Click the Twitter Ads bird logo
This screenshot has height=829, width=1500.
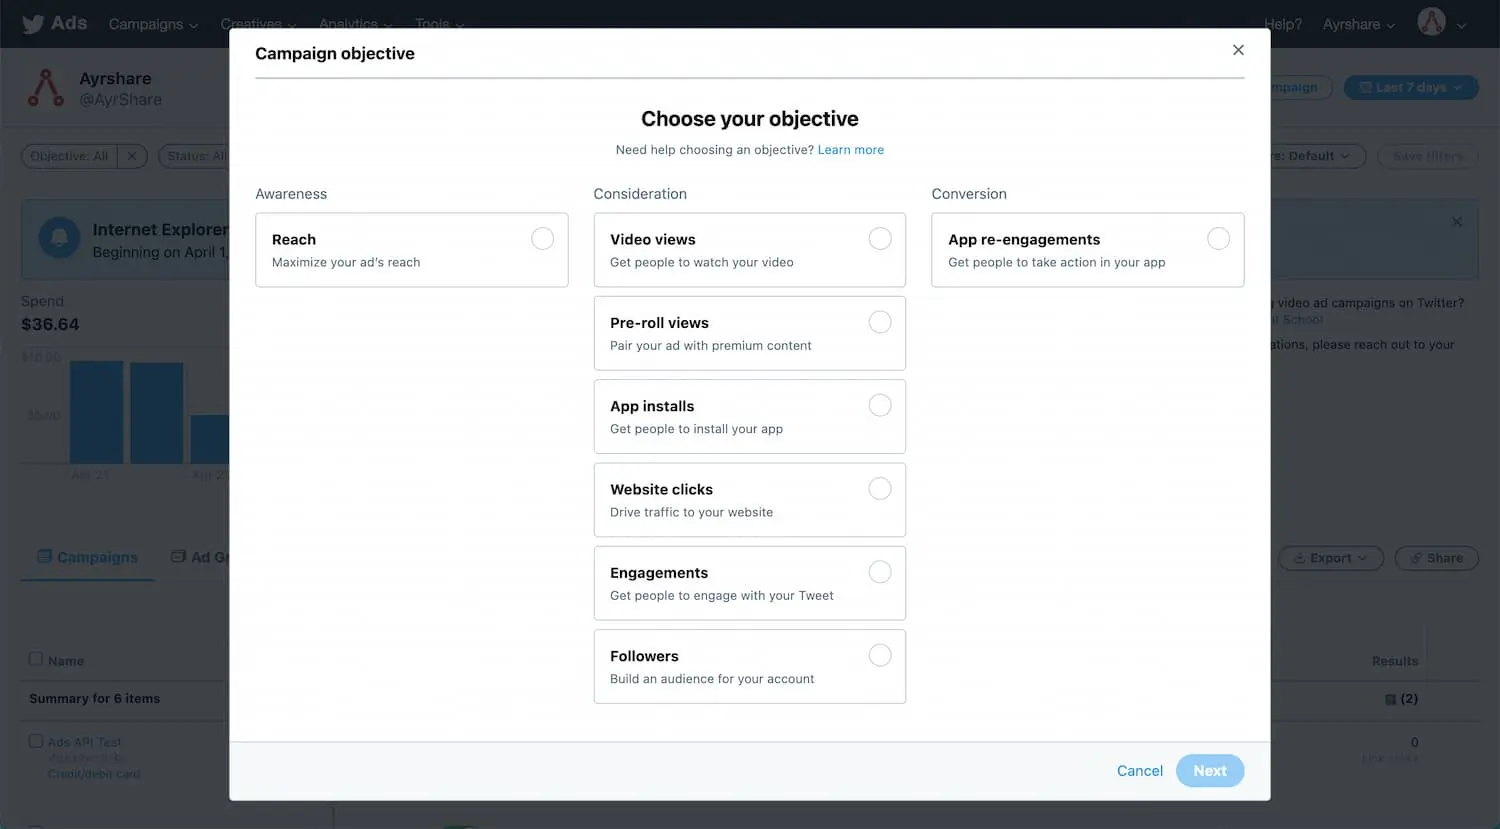(33, 24)
